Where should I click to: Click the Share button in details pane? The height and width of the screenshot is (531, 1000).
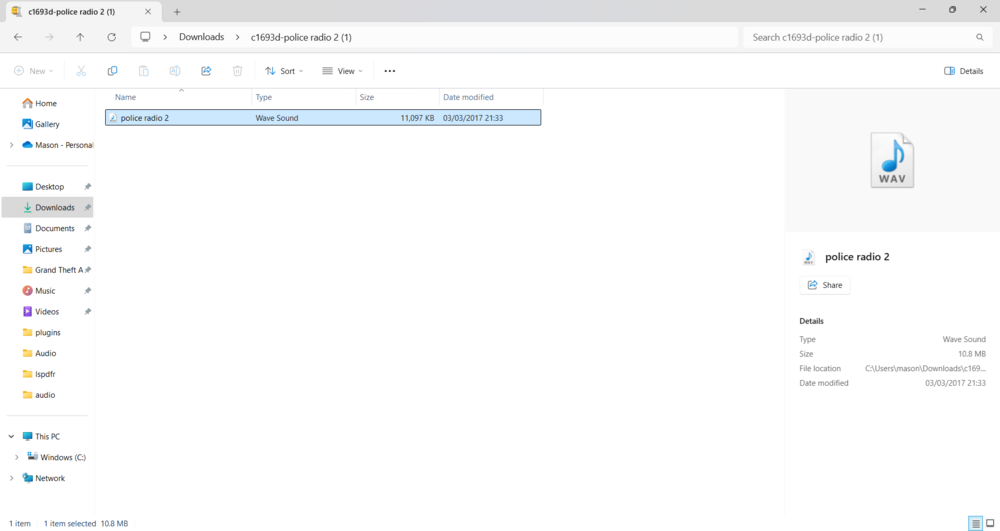tap(825, 285)
